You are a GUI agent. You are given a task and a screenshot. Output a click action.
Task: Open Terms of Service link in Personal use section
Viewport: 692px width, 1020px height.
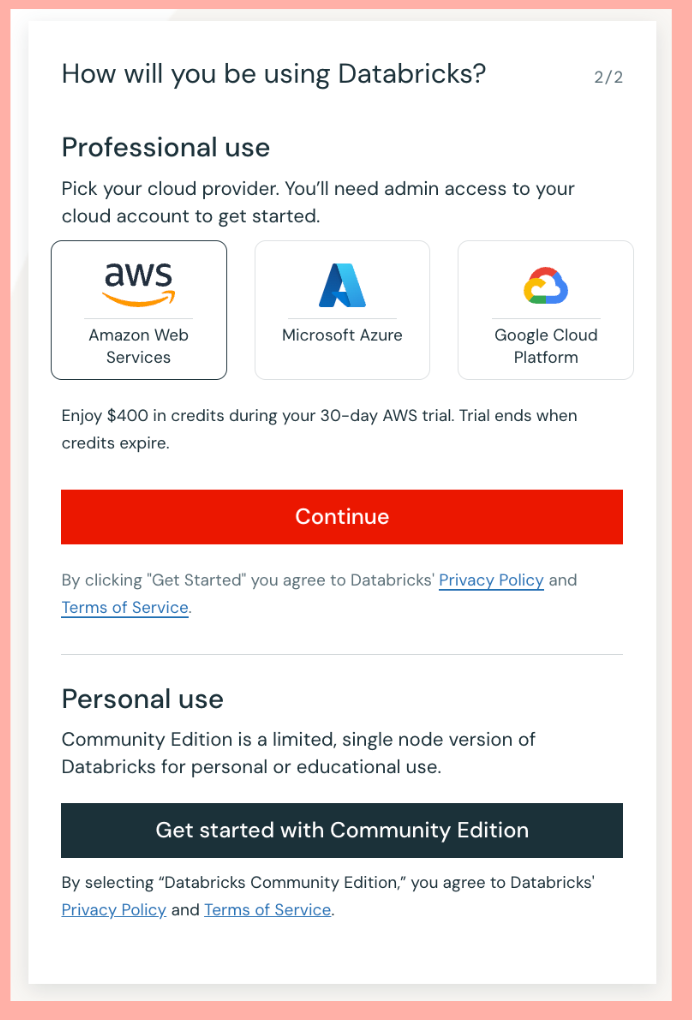point(267,909)
